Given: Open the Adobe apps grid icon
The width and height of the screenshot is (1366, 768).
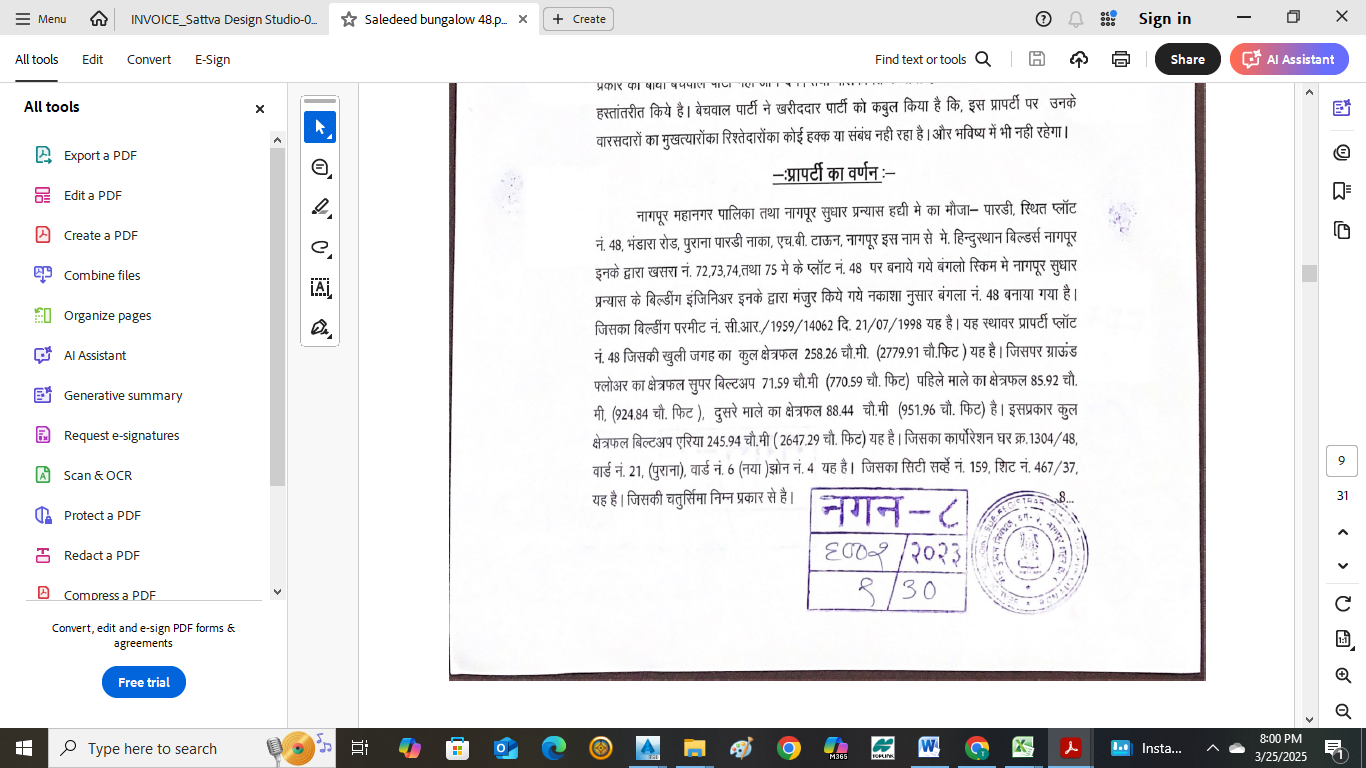Looking at the screenshot, I should (1108, 19).
